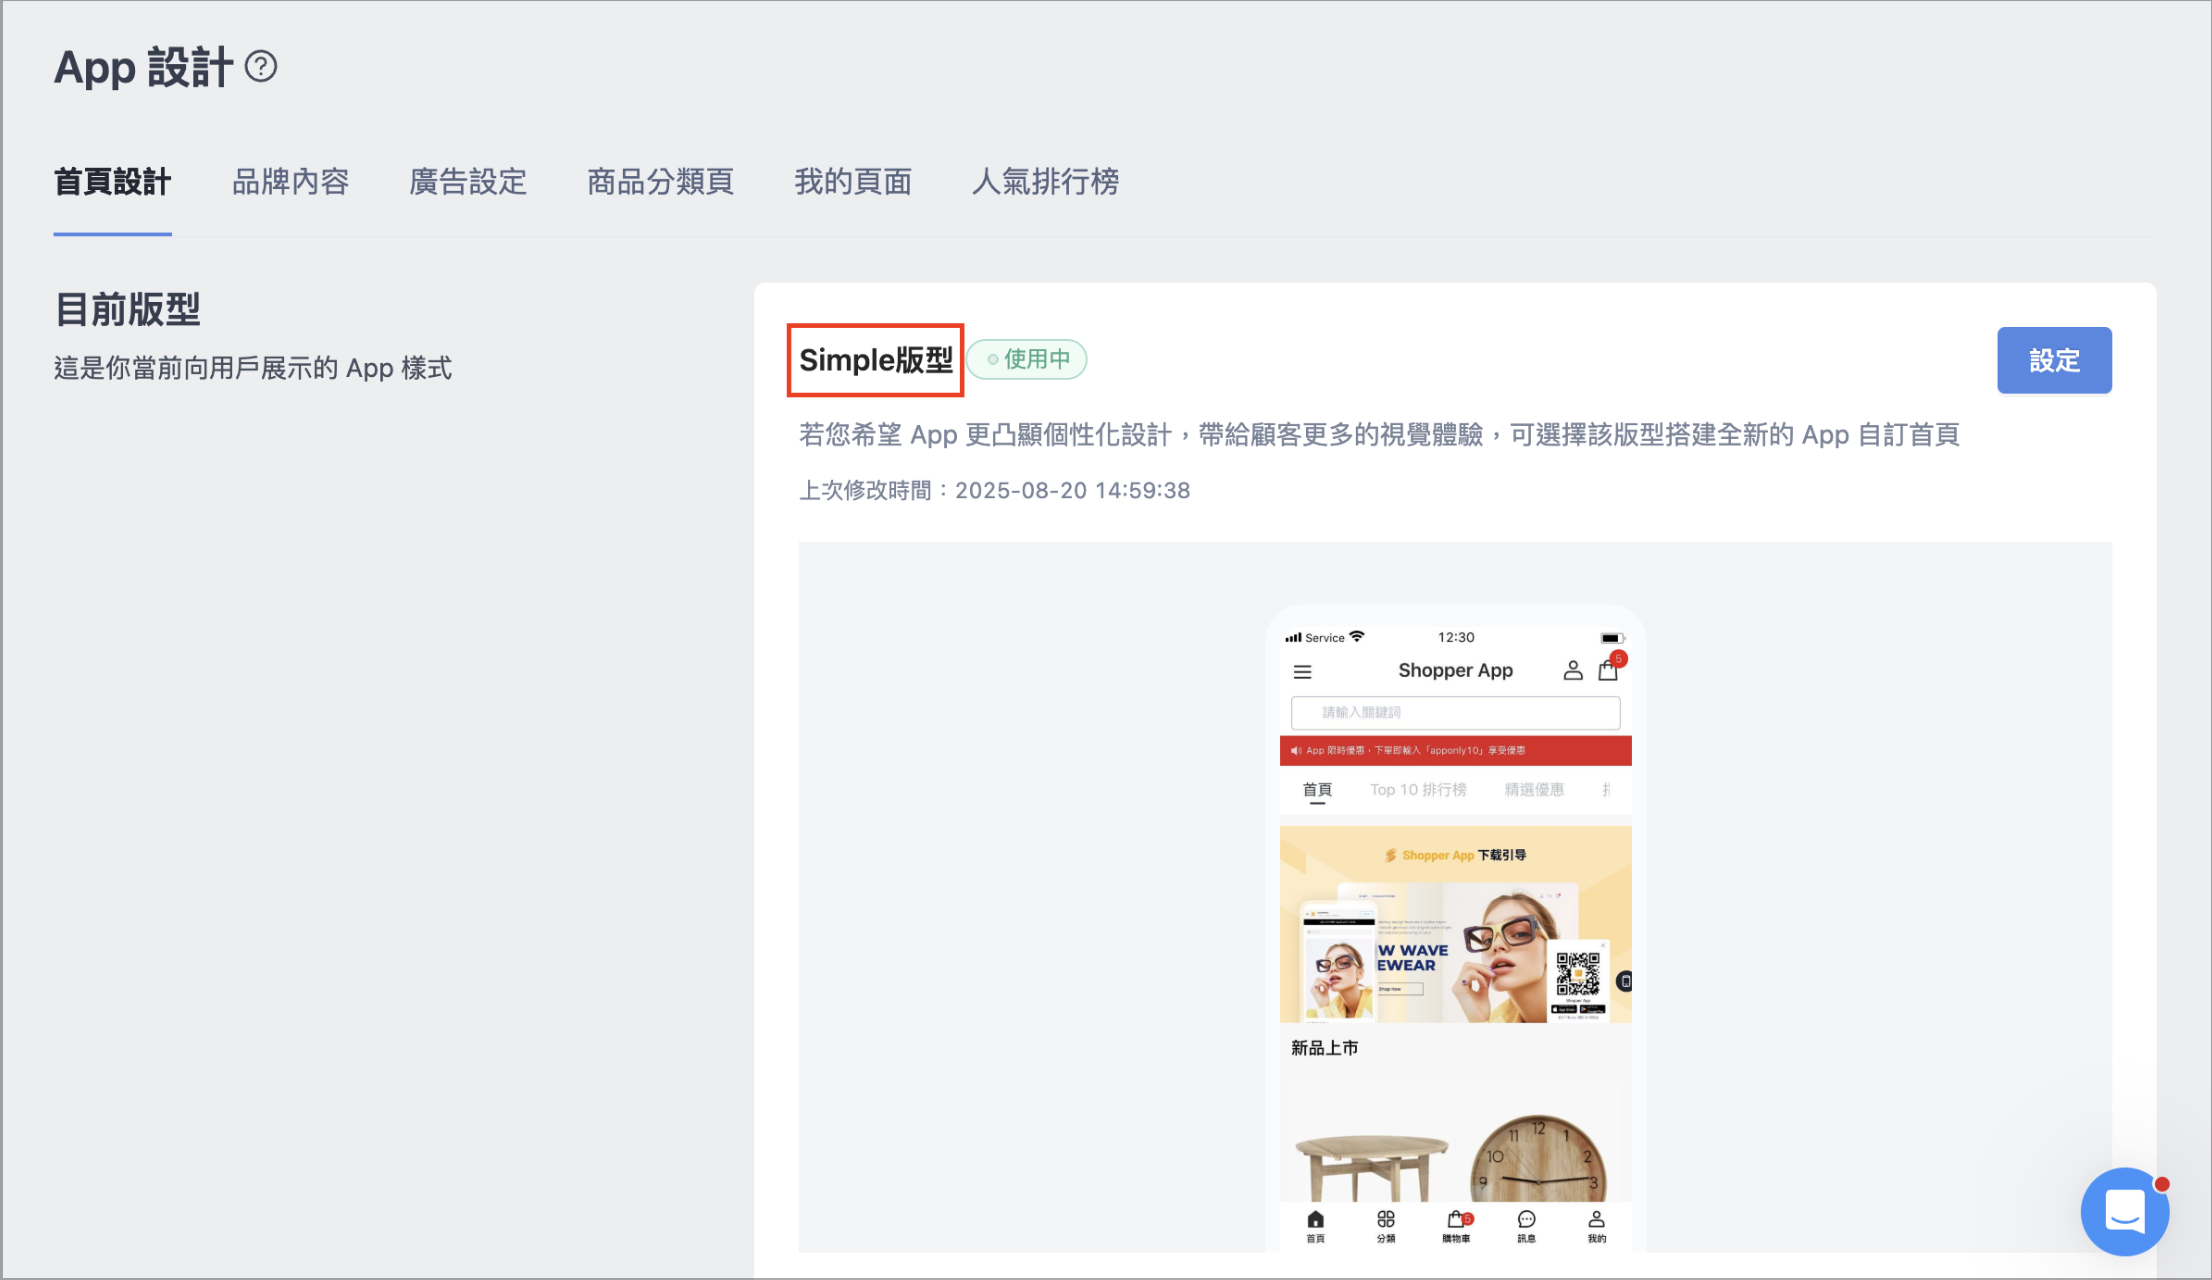The image size is (2212, 1280).
Task: Select the 首頁 tab in phone preview
Action: (1317, 790)
